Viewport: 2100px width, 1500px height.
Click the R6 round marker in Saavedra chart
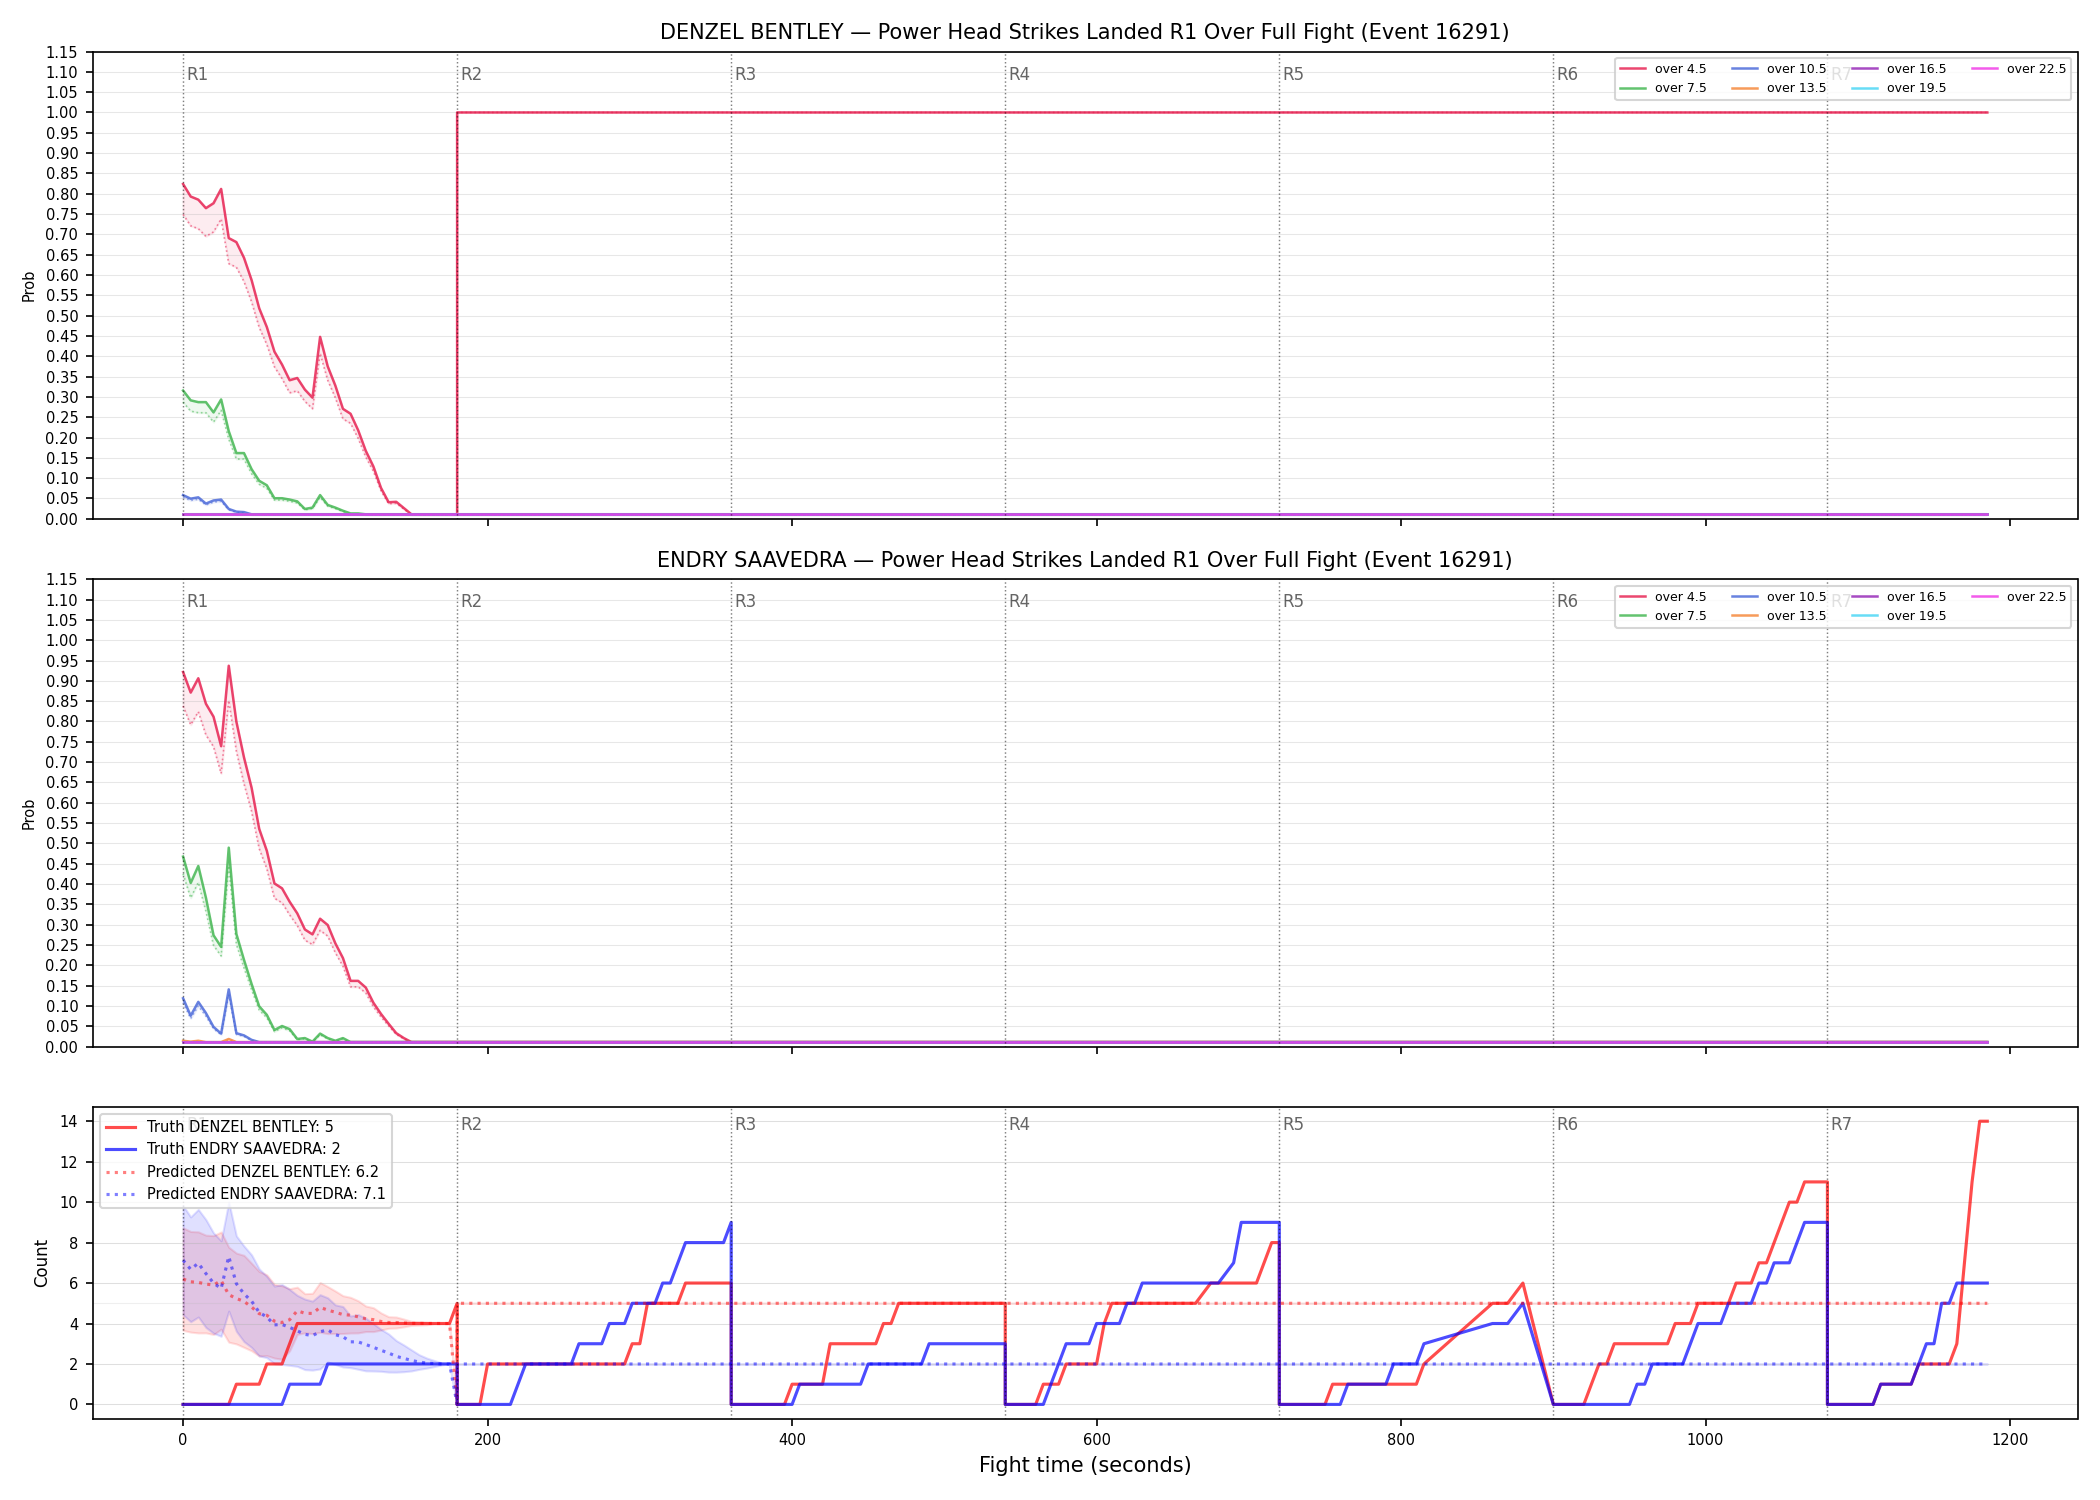(x=1567, y=601)
